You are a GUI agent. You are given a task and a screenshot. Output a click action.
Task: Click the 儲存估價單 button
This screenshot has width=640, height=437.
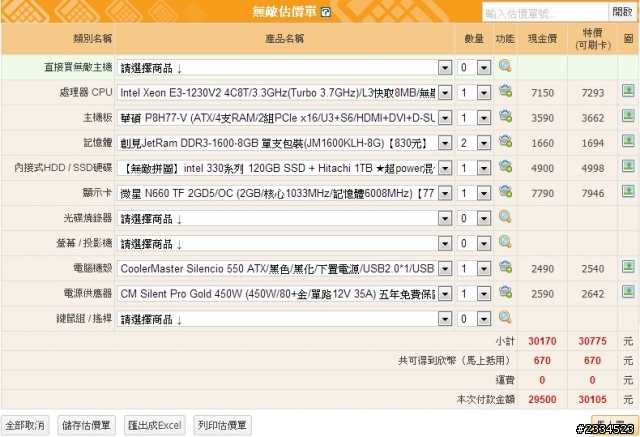coord(87,426)
